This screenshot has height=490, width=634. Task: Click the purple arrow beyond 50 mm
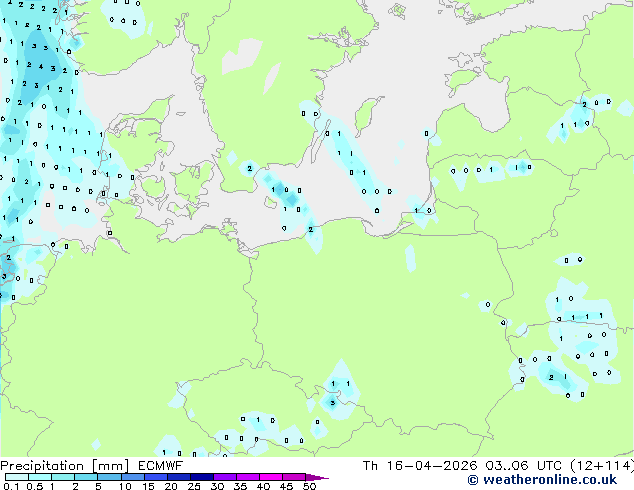[x=317, y=477]
